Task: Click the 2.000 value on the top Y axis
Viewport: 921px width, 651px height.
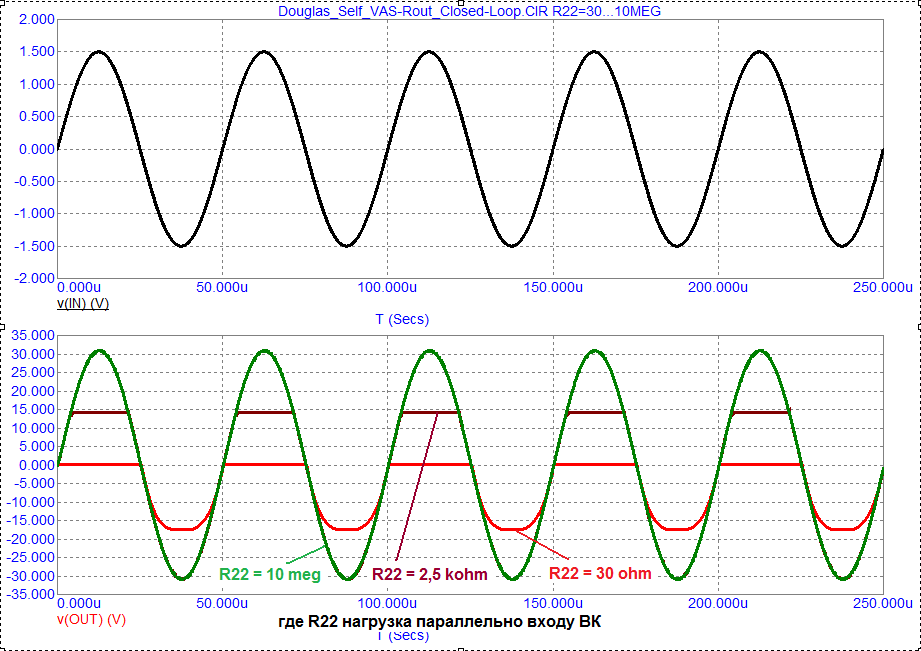Action: pos(36,19)
